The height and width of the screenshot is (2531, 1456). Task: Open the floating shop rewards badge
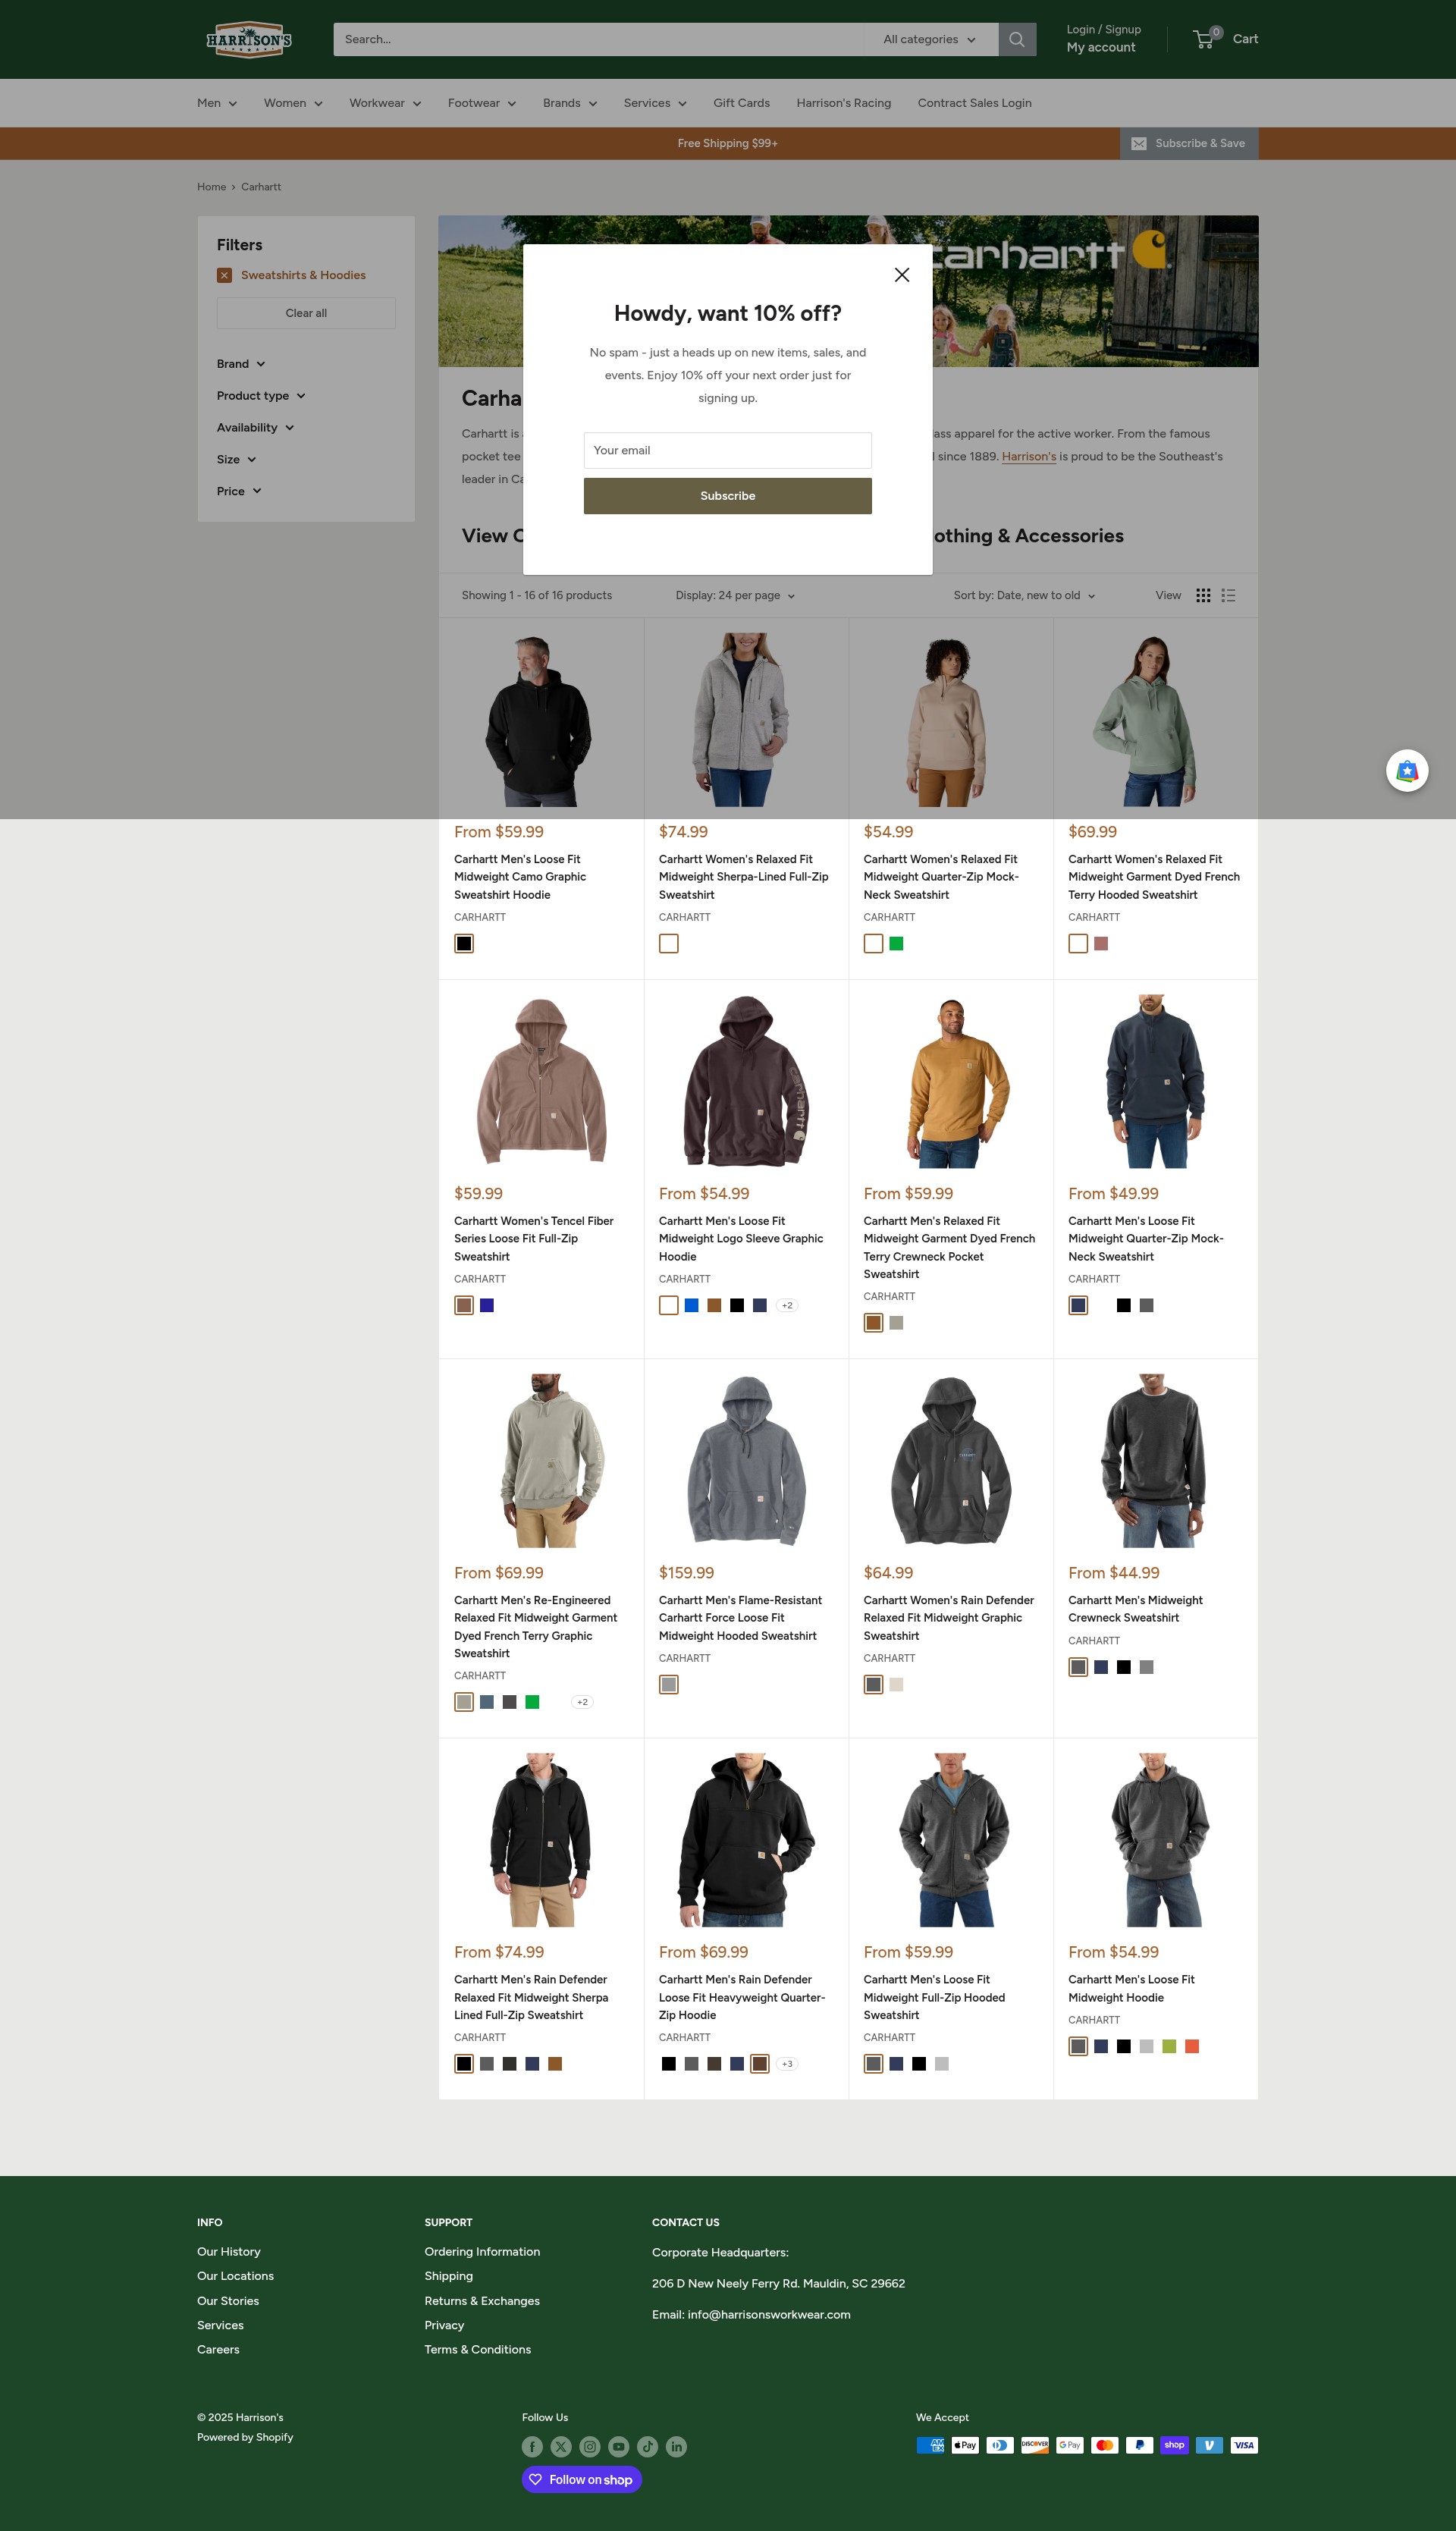click(1406, 771)
